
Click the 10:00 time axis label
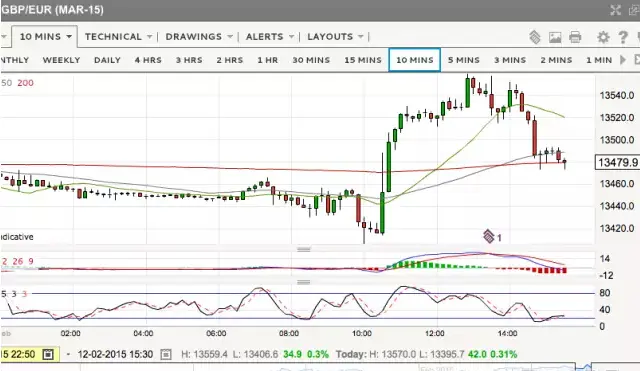(362, 333)
